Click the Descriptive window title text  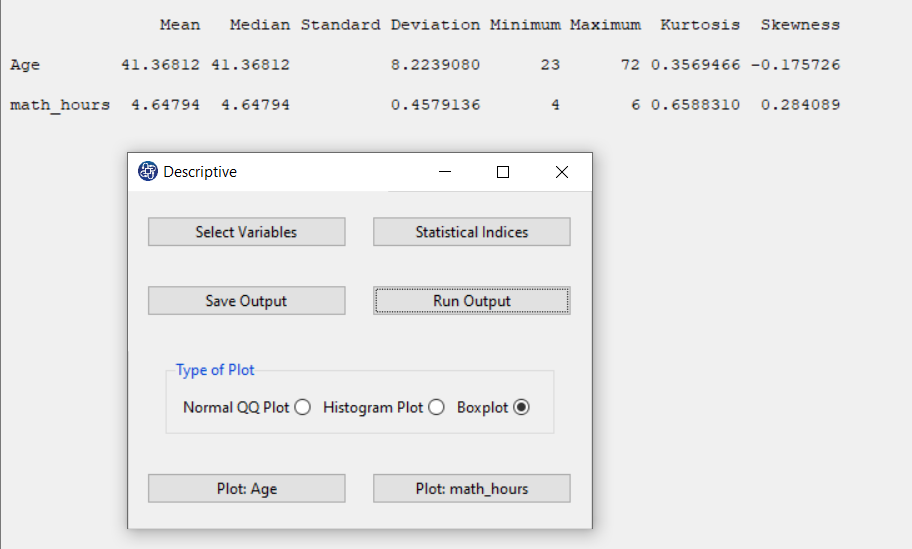[200, 172]
